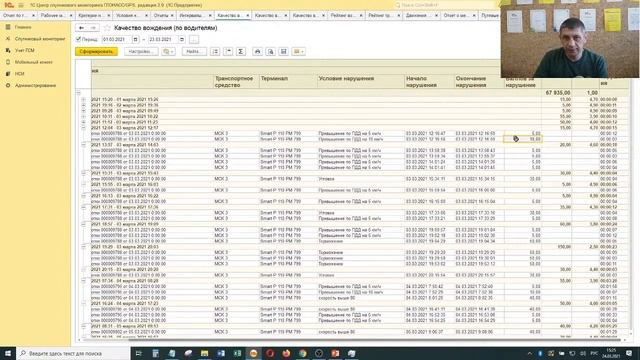Select the Транспортное средство column header
The width and height of the screenshot is (640, 360).
point(236,82)
